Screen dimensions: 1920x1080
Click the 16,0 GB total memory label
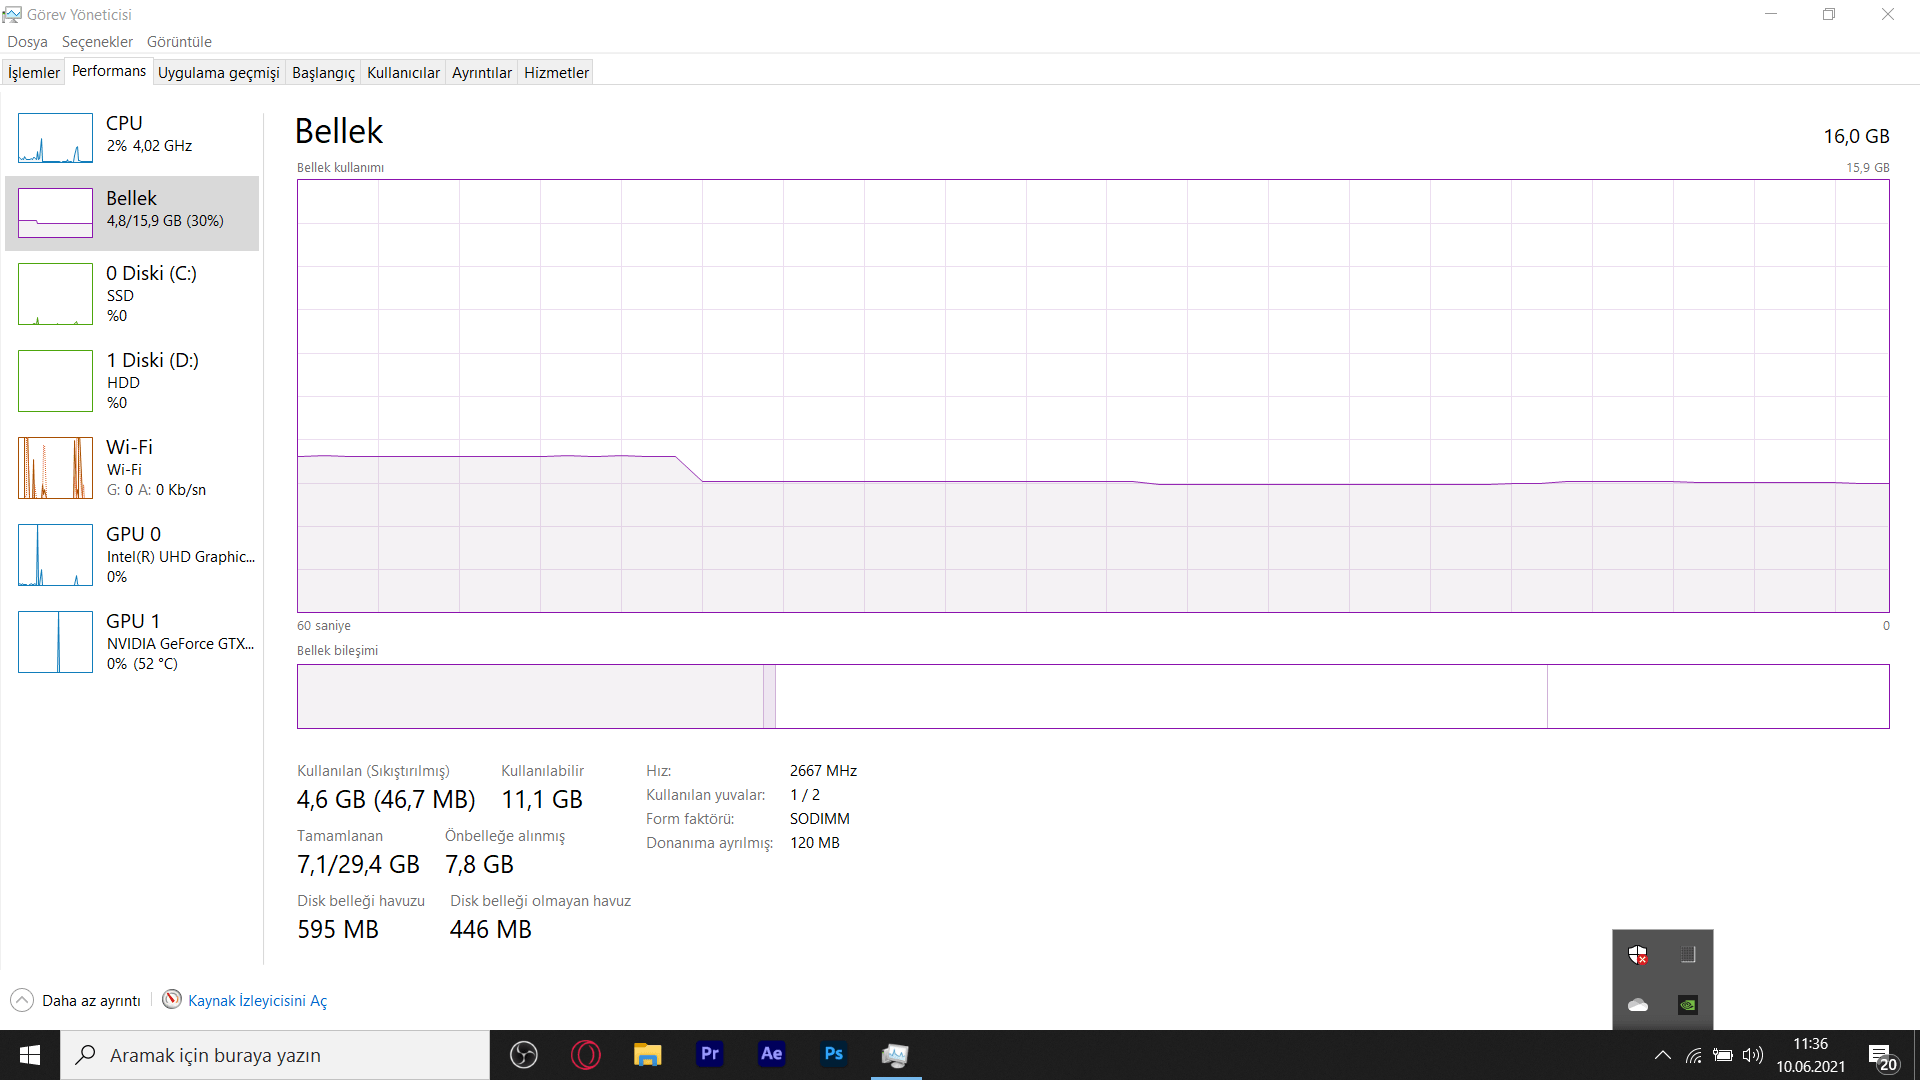click(1856, 136)
